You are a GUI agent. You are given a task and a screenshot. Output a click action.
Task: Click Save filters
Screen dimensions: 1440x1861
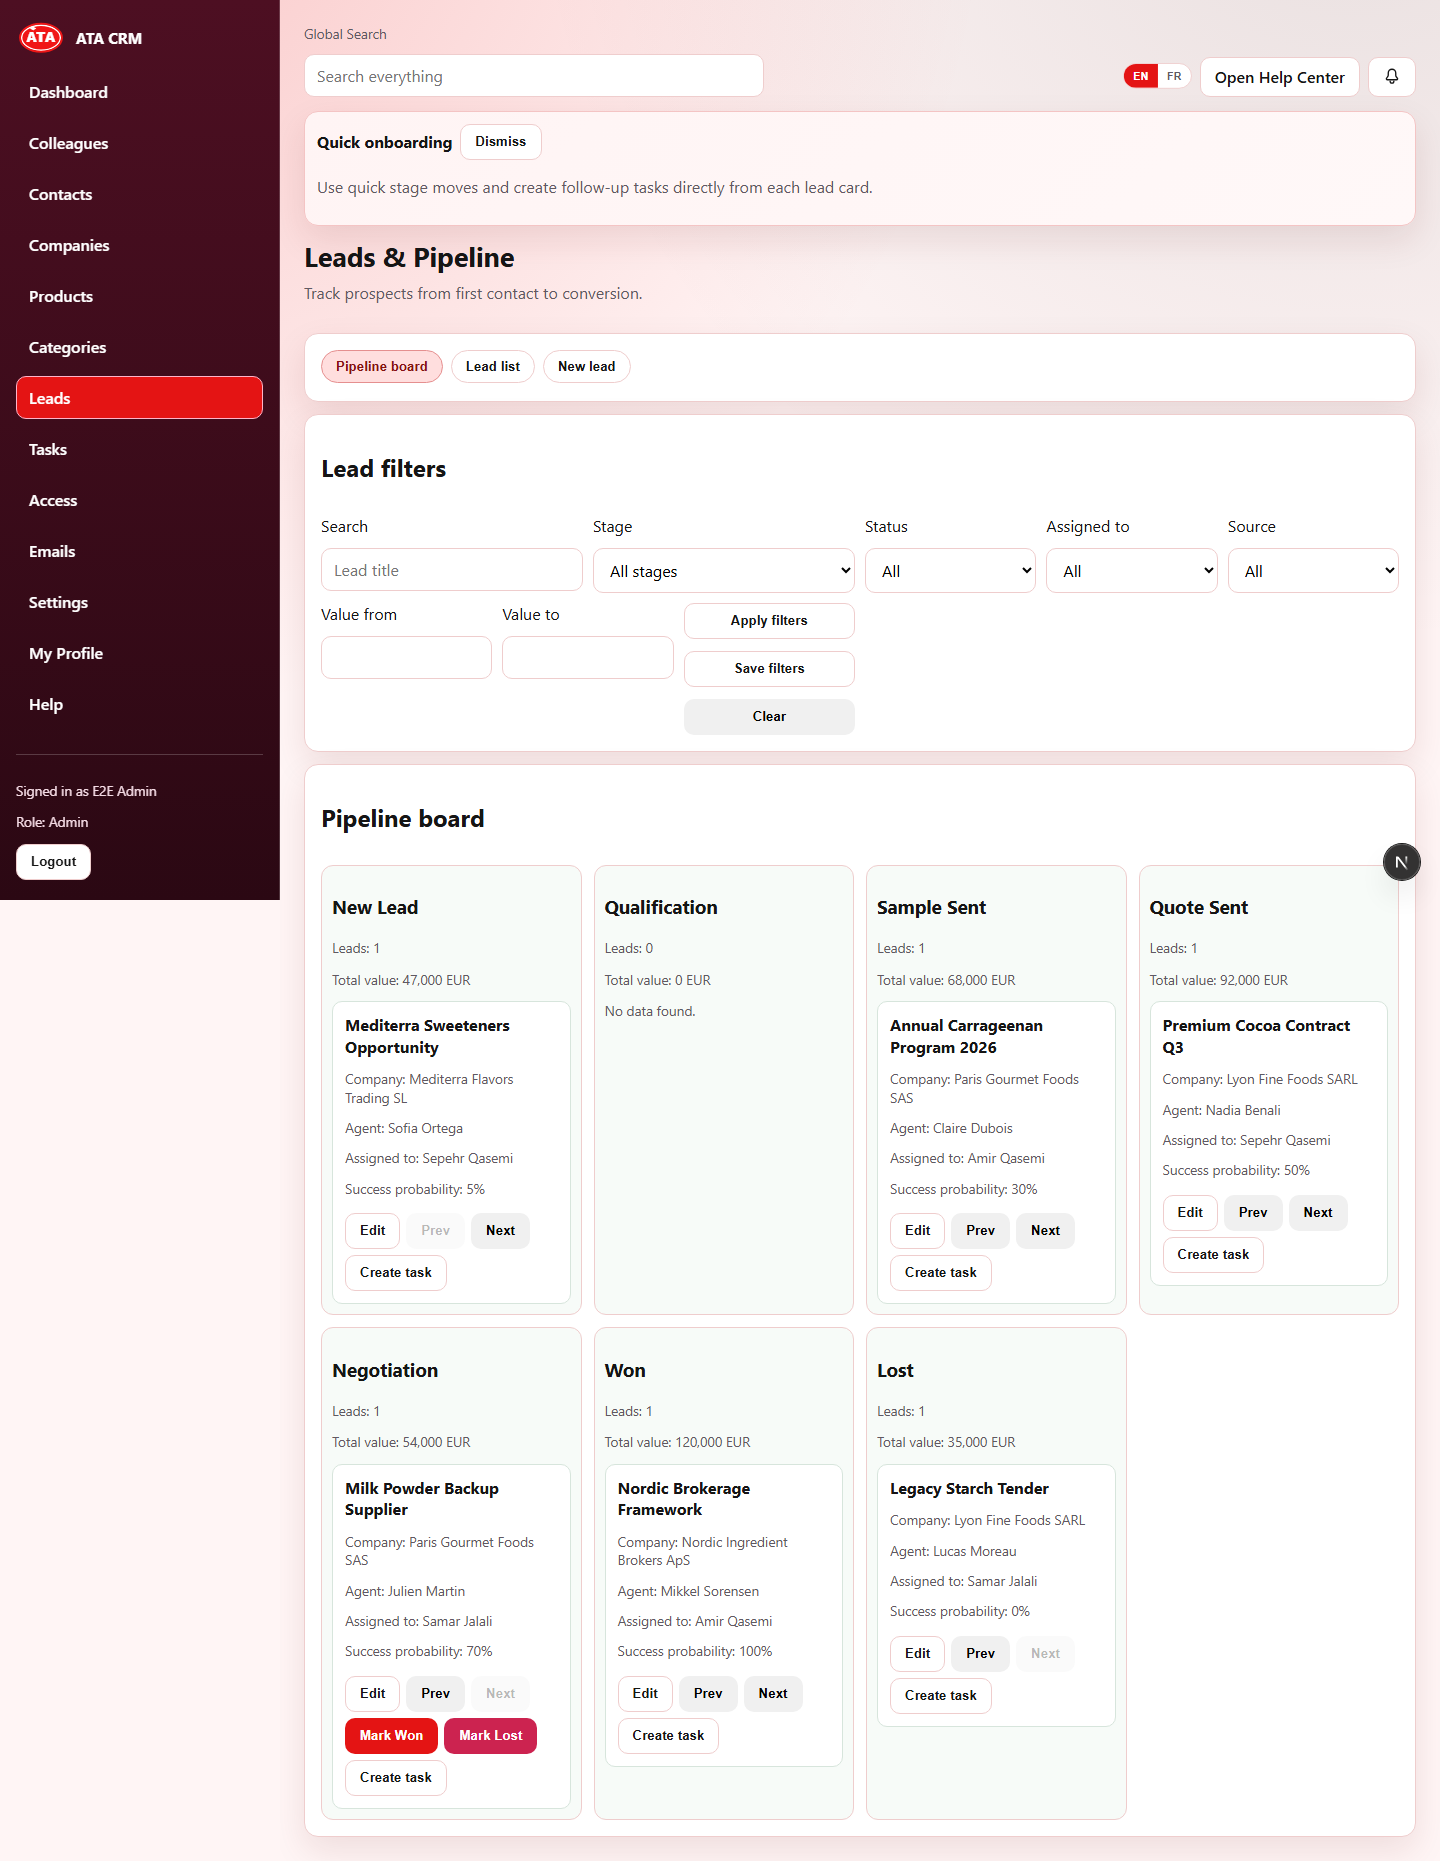pos(769,669)
